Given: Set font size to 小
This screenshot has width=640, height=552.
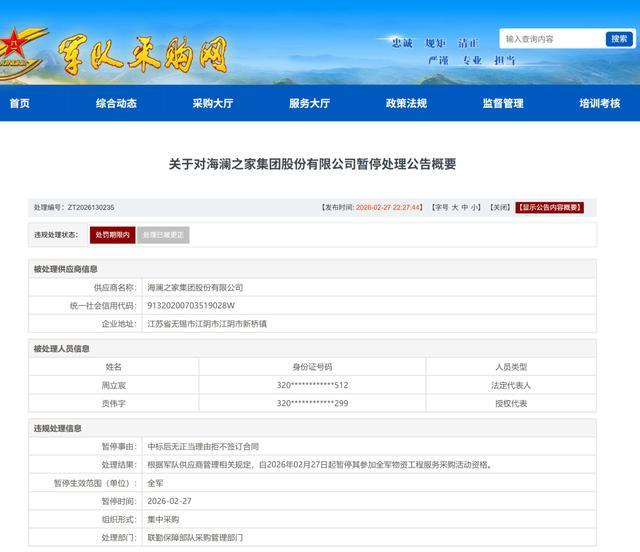Looking at the screenshot, I should 474,207.
